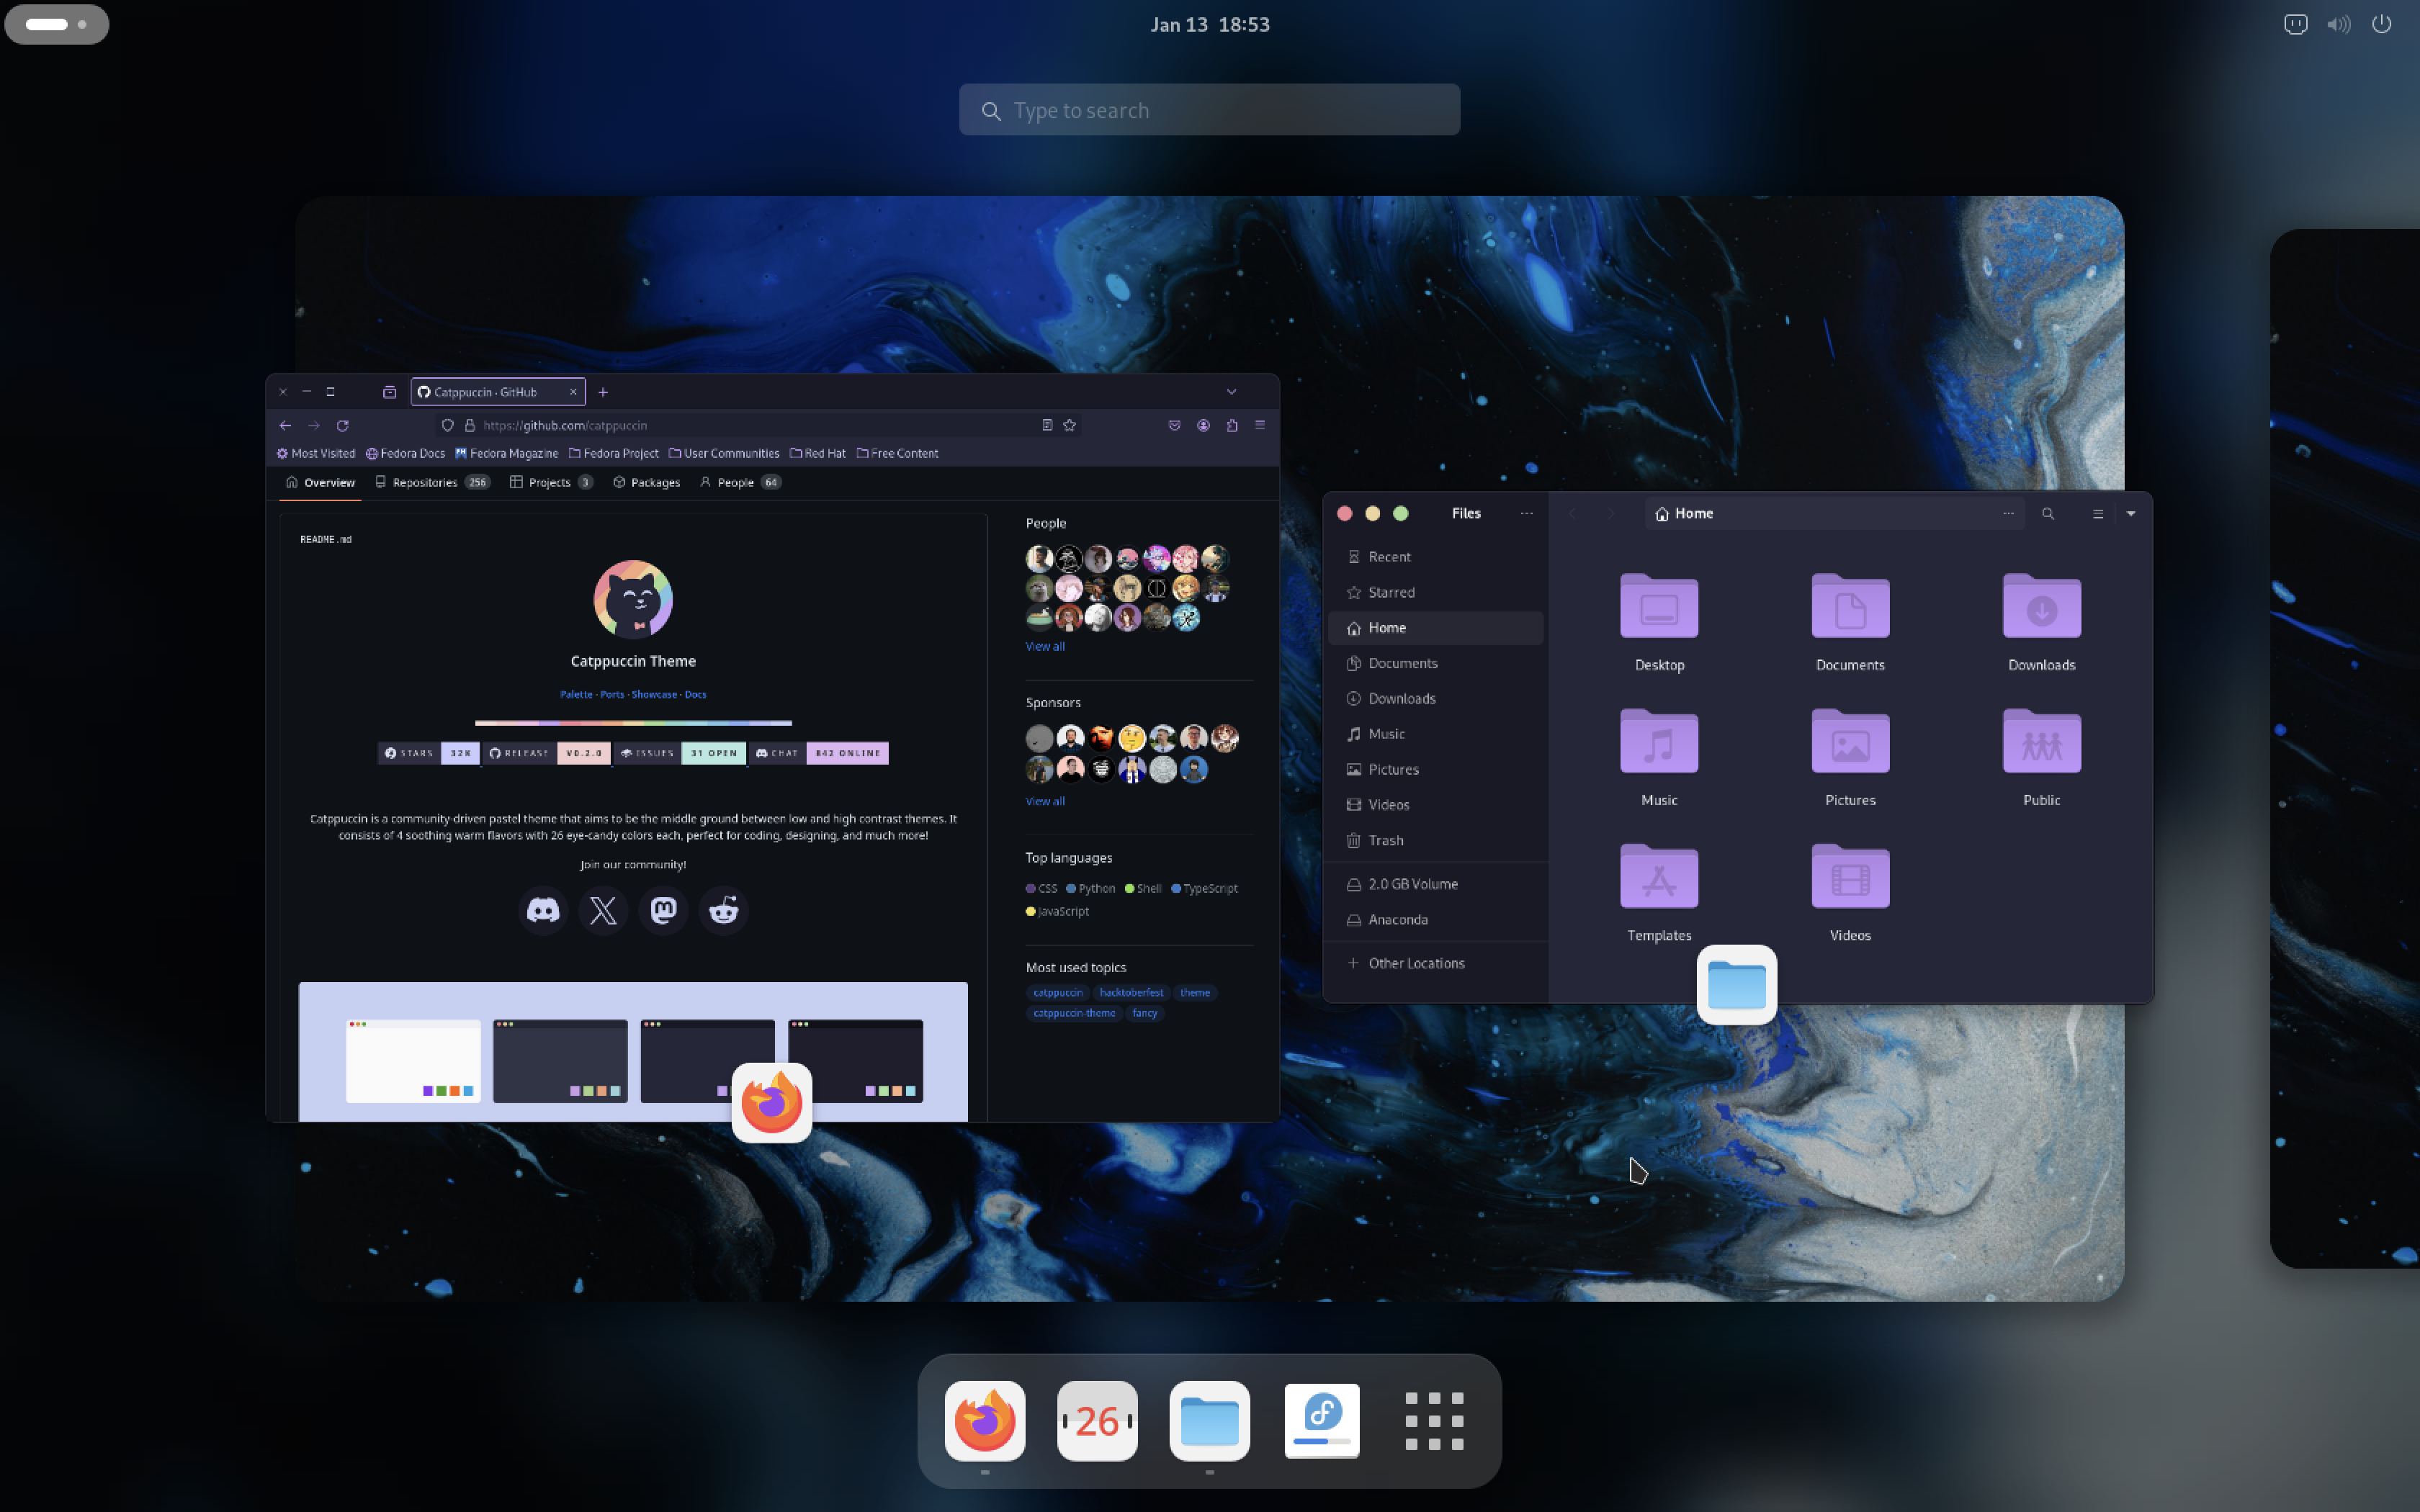Toggle list view in Files header
Image resolution: width=2420 pixels, height=1512 pixels.
[2098, 513]
